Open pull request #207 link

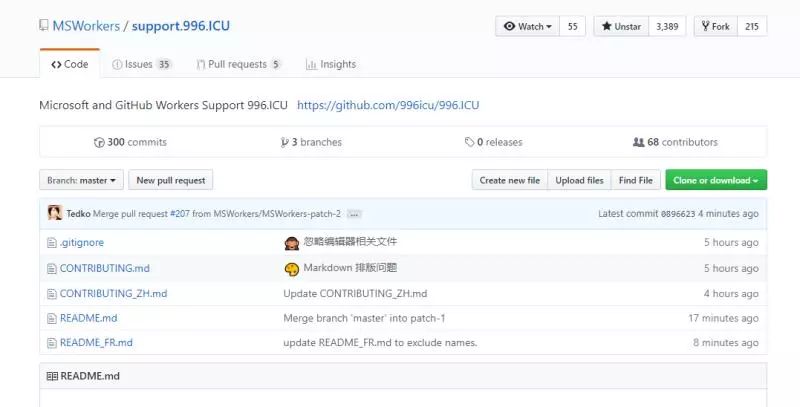pos(180,214)
